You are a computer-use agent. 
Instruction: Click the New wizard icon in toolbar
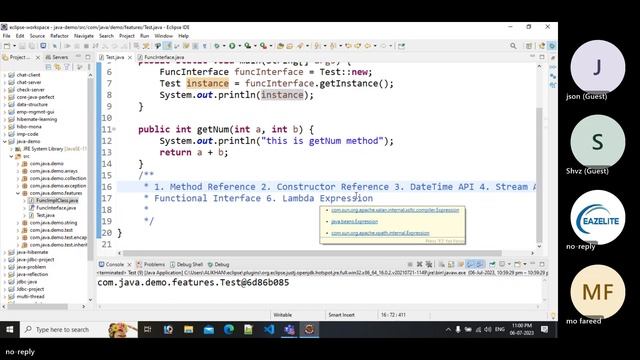[7, 46]
